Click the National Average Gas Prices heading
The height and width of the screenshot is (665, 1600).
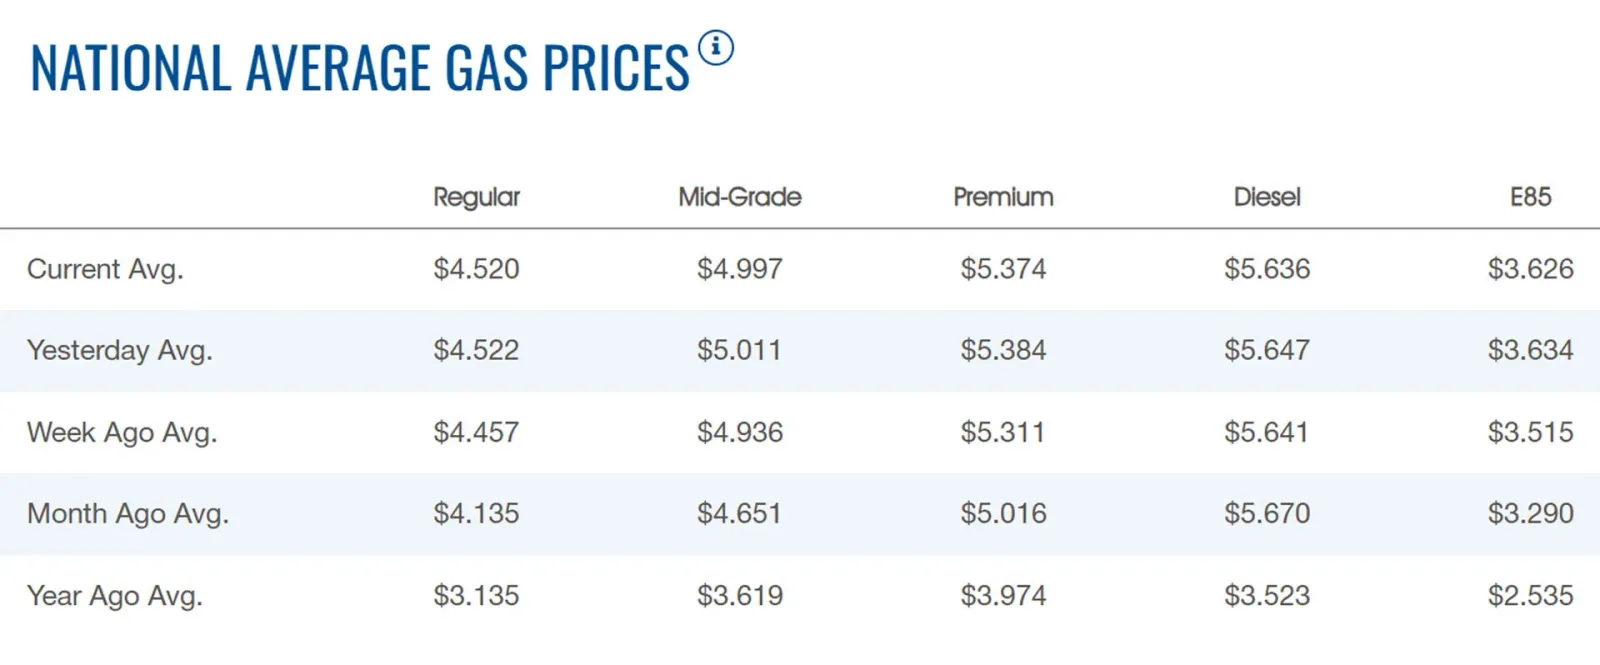(360, 68)
